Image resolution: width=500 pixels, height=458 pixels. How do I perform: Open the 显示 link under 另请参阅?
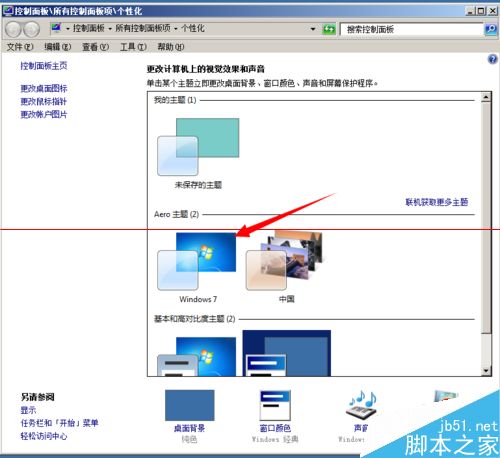pos(28,410)
